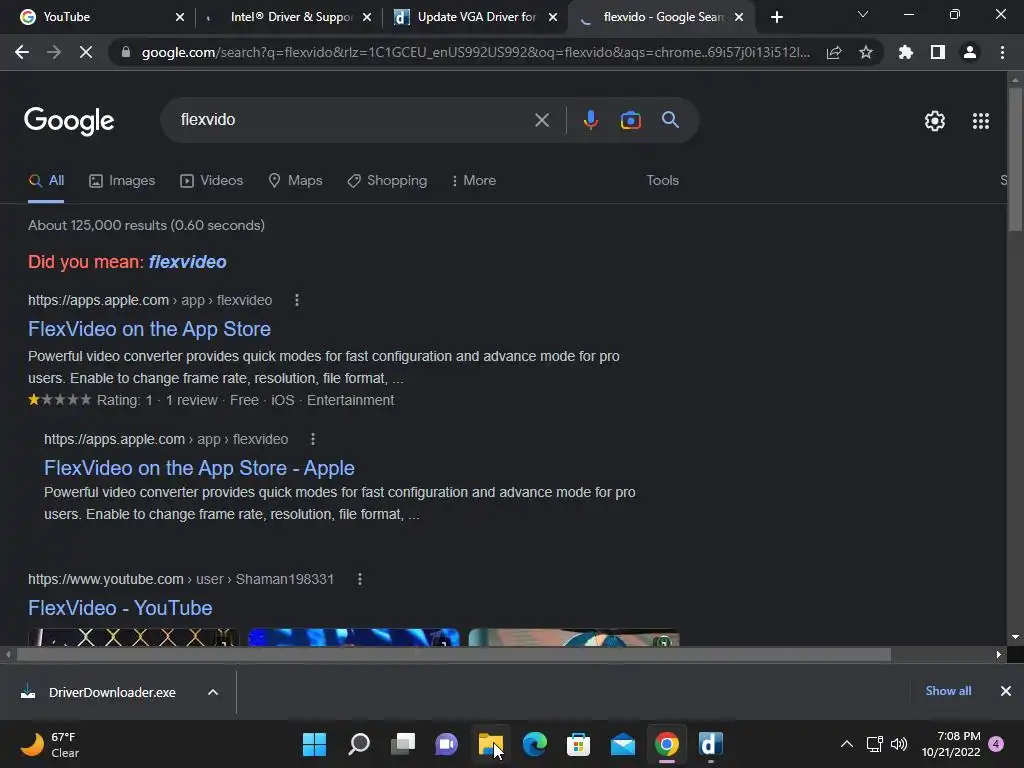The height and width of the screenshot is (768, 1024).
Task: Open the tab search dropdown arrow
Action: coord(863,14)
